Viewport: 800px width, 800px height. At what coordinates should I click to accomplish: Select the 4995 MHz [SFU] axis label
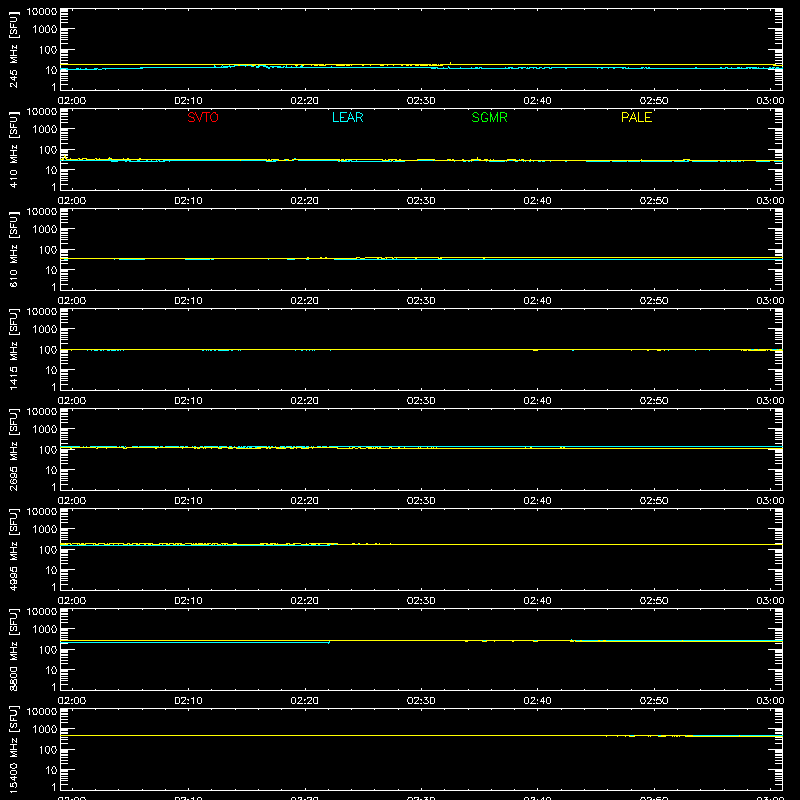coord(13,549)
